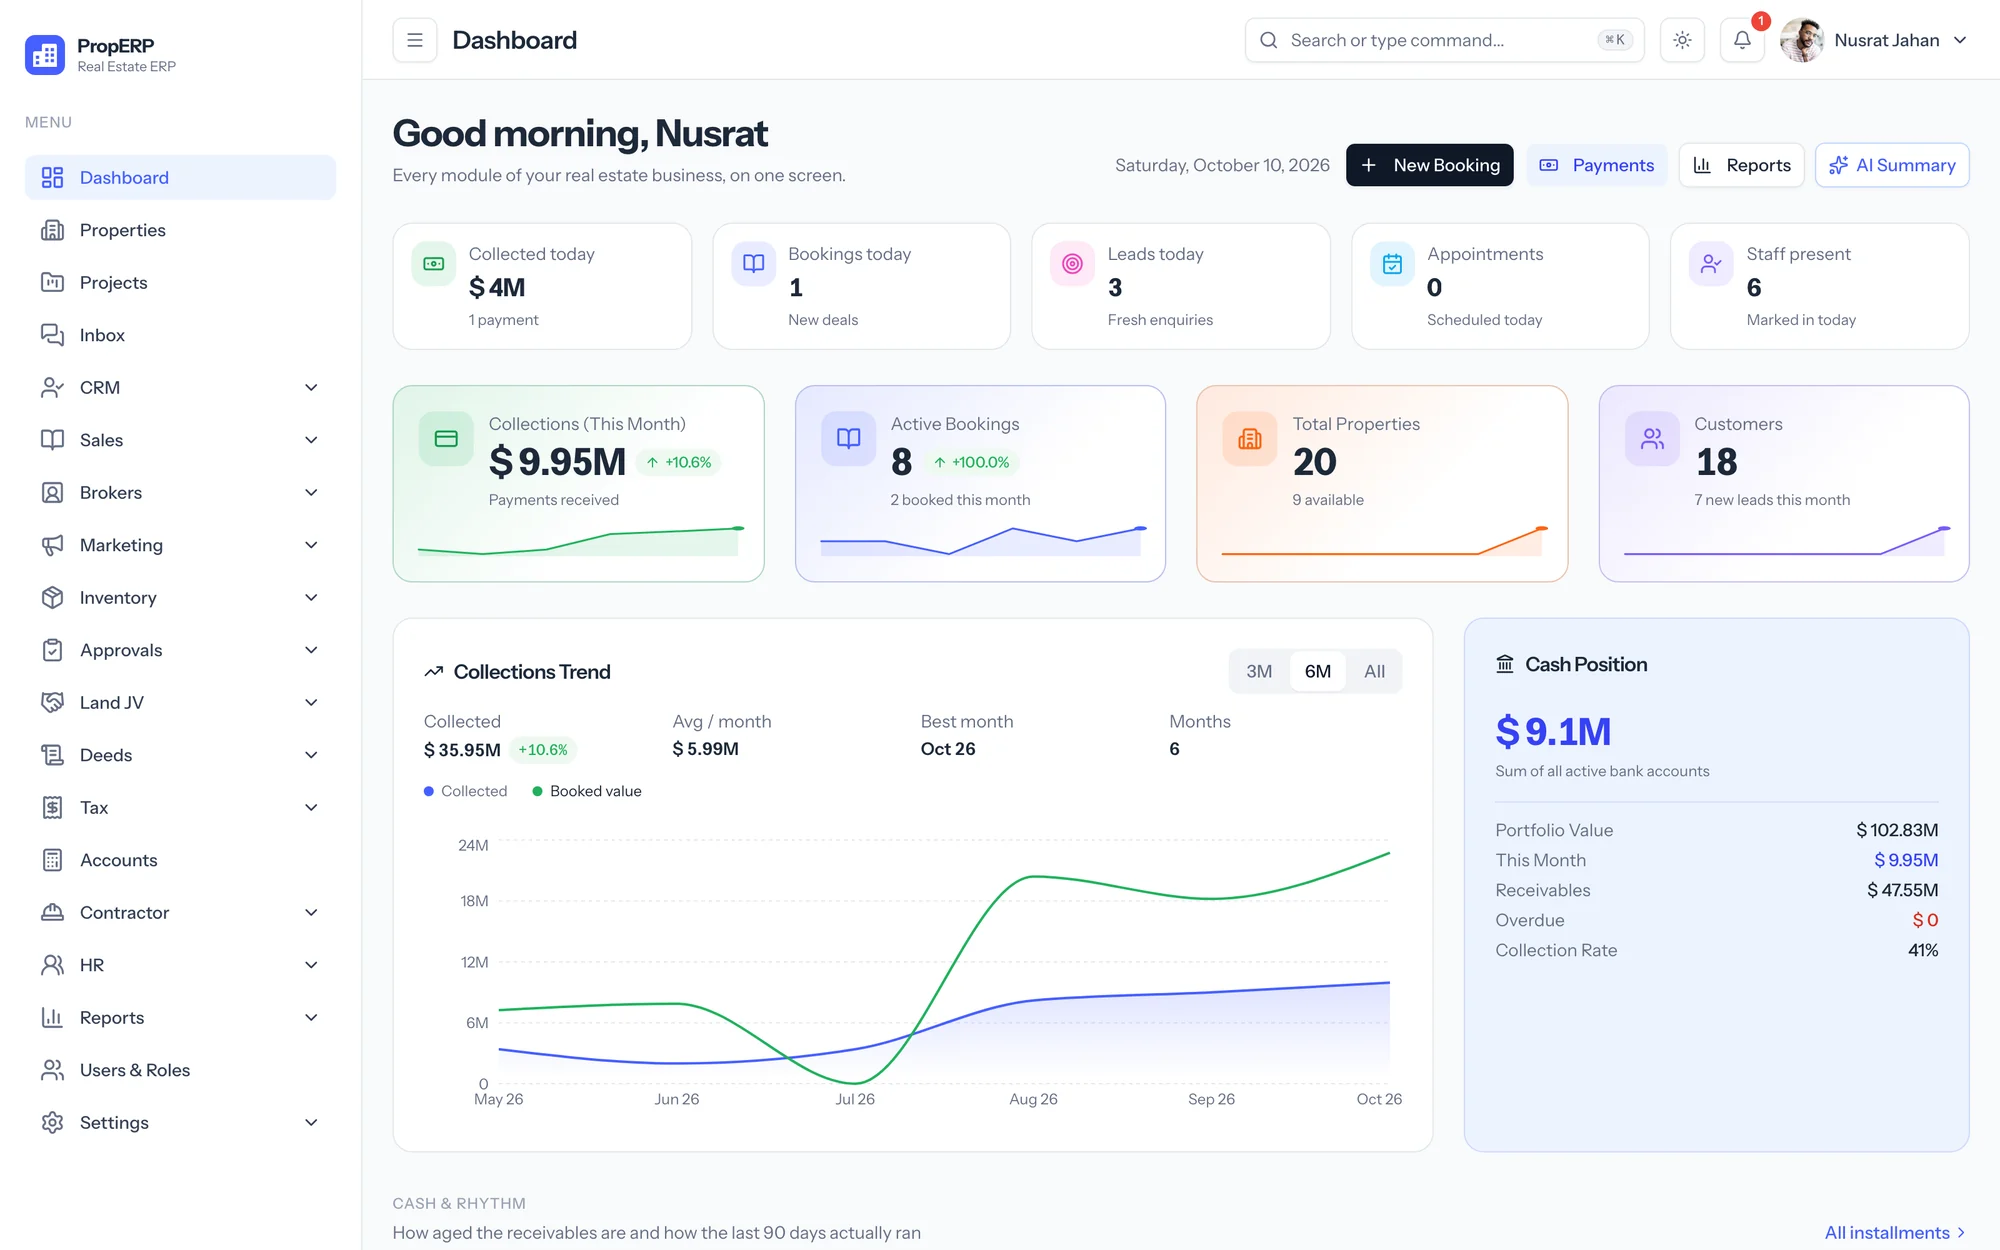2000x1250 pixels.
Task: Click the Total Properties building icon
Action: click(x=1250, y=439)
